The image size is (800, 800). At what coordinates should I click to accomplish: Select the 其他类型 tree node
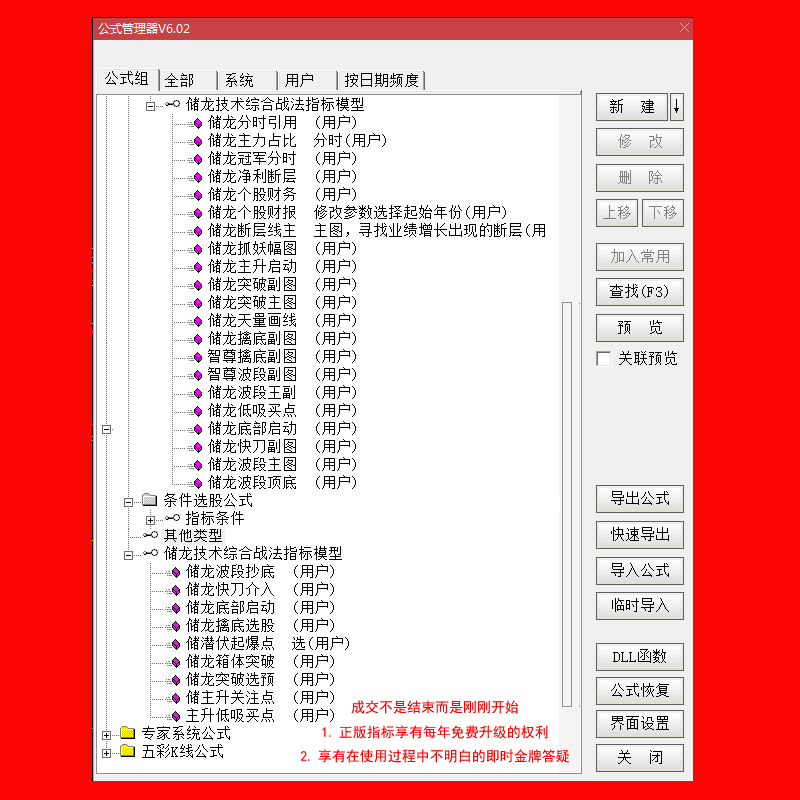click(x=193, y=535)
